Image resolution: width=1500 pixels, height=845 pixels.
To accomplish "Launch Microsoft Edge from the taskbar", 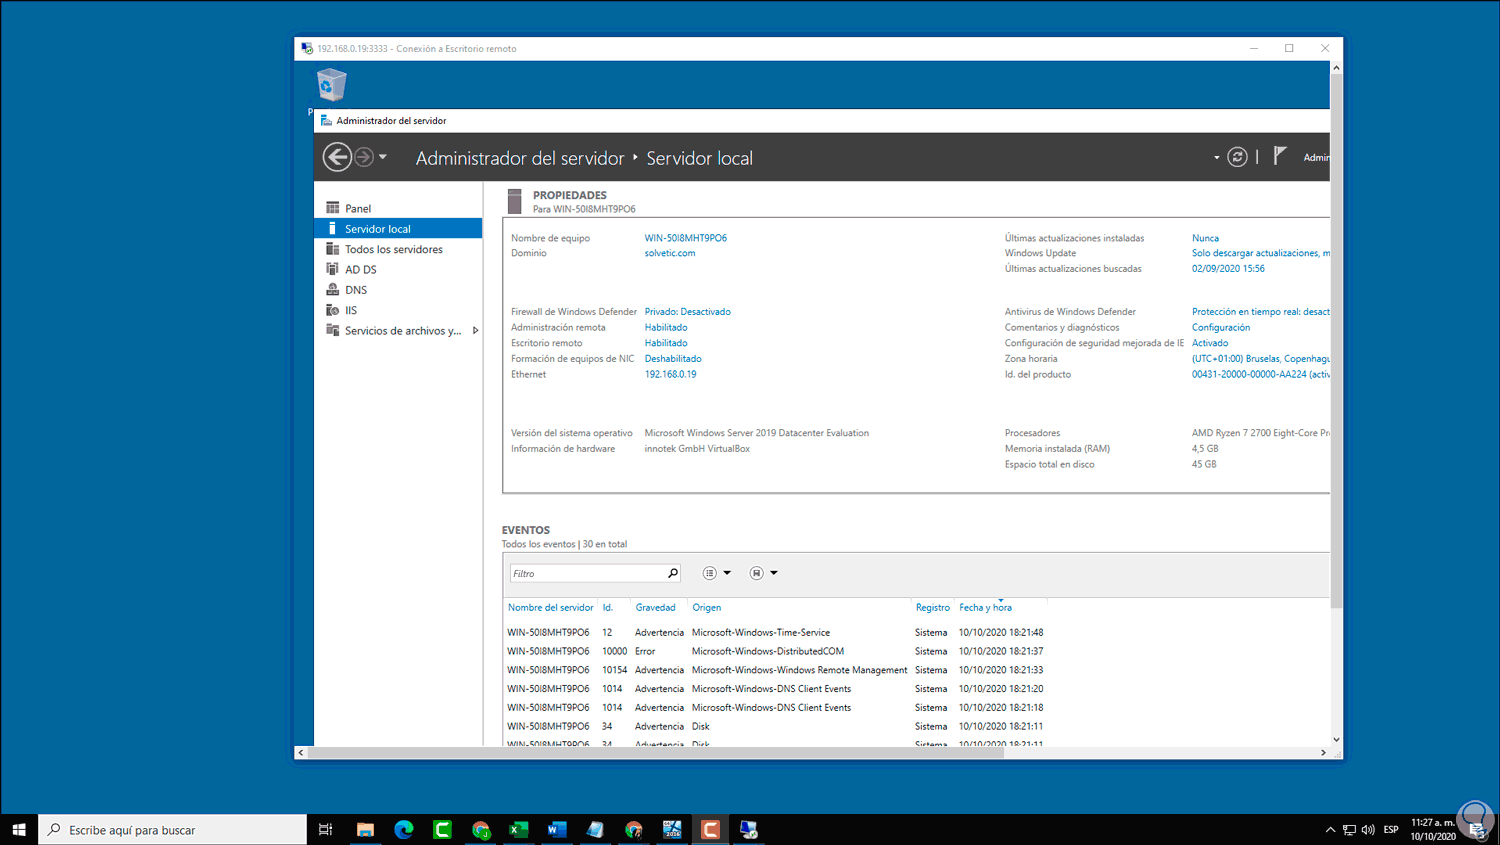I will pyautogui.click(x=404, y=830).
